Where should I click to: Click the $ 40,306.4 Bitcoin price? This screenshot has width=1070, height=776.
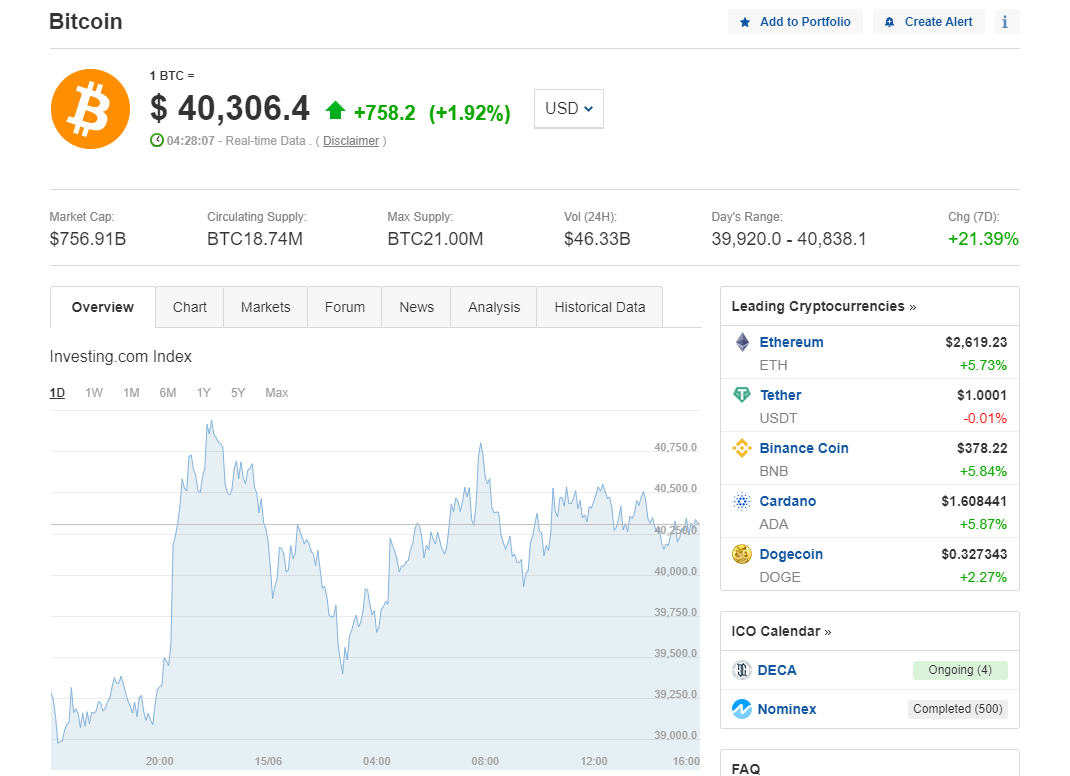pyautogui.click(x=230, y=109)
